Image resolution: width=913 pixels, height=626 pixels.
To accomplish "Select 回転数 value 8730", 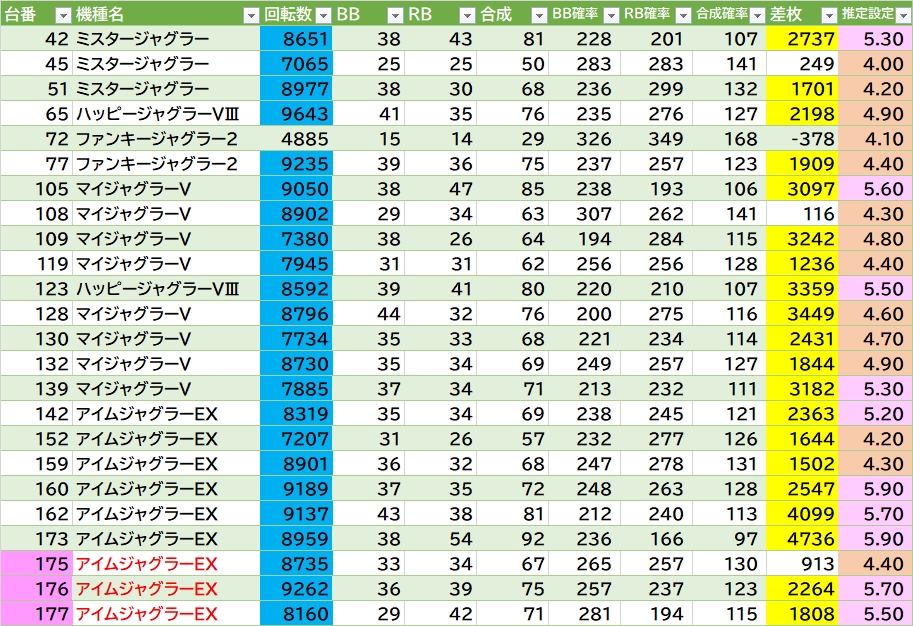I will (296, 364).
